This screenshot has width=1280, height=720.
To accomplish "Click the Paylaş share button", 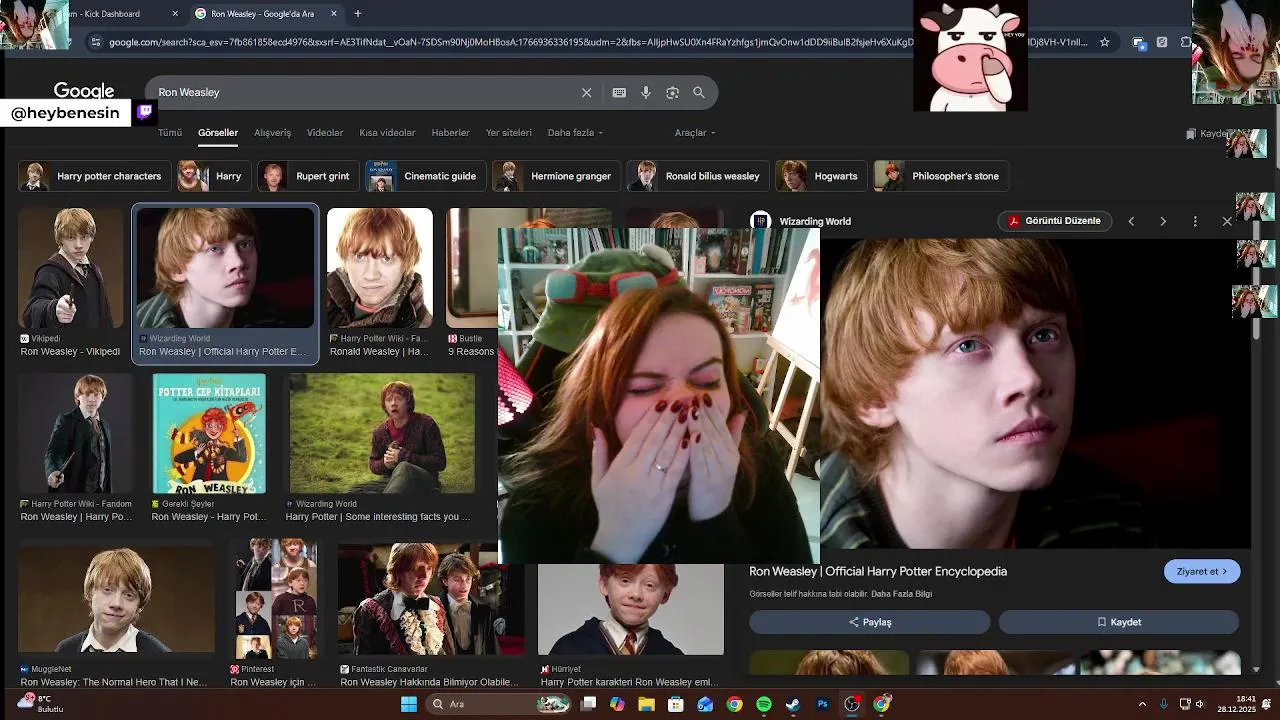I will click(870, 622).
